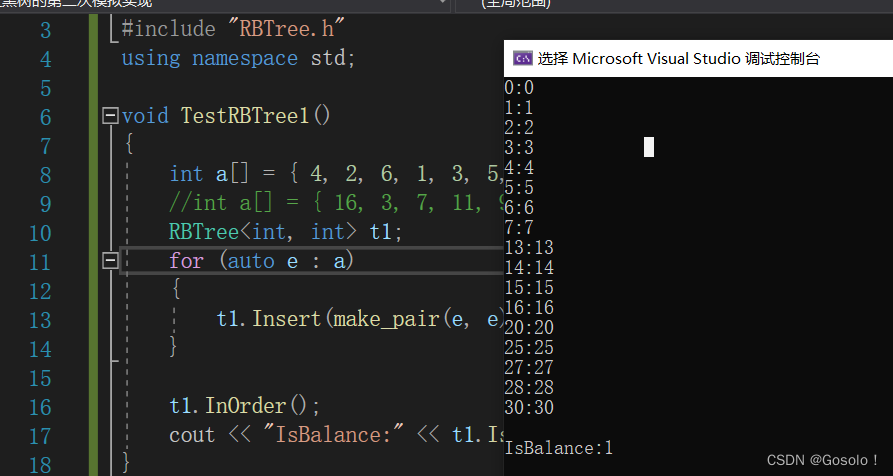
Task: Open the 全局范围 scope dropdown
Action: click(x=670, y=4)
